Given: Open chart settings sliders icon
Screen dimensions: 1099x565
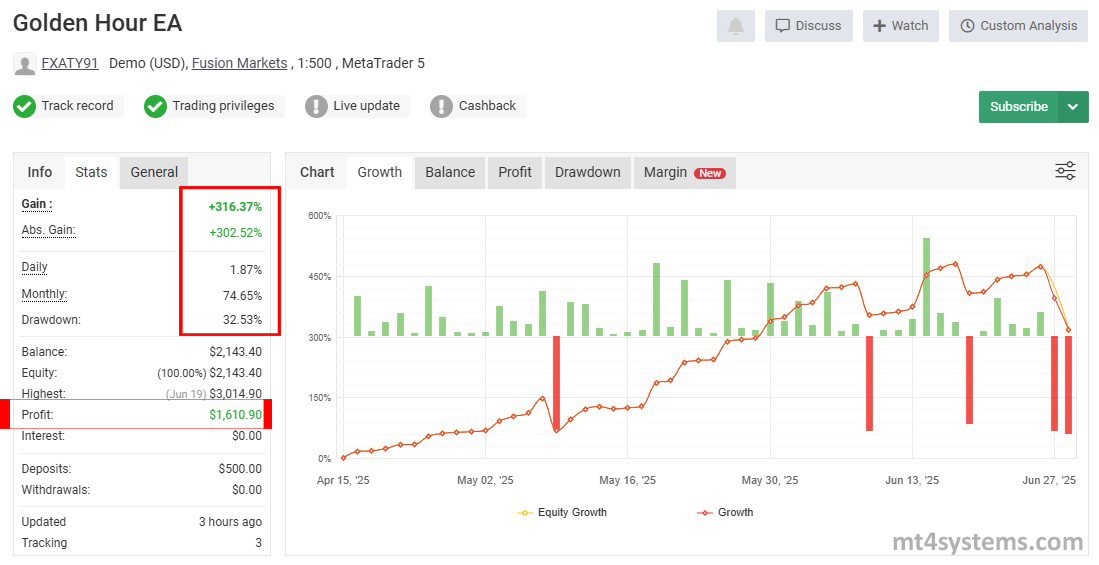Looking at the screenshot, I should click(x=1065, y=171).
